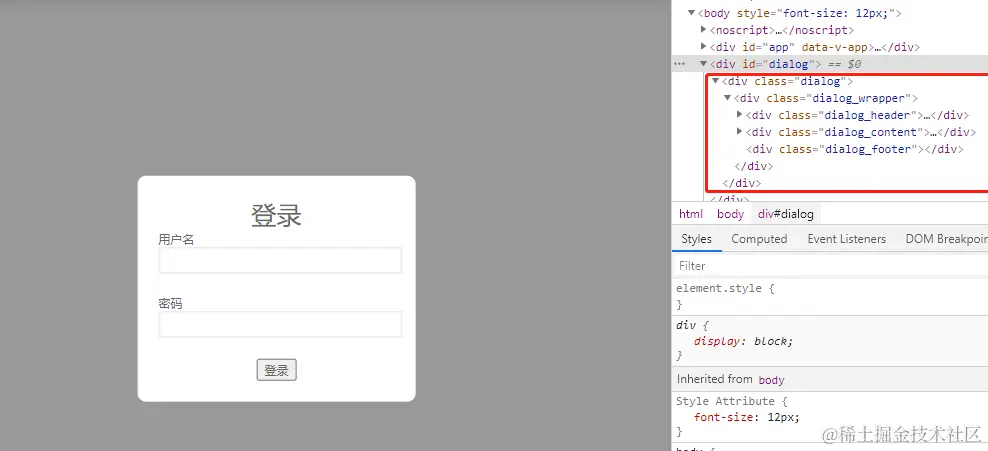Click the styles Filter input
This screenshot has width=988, height=451.
[x=830, y=266]
